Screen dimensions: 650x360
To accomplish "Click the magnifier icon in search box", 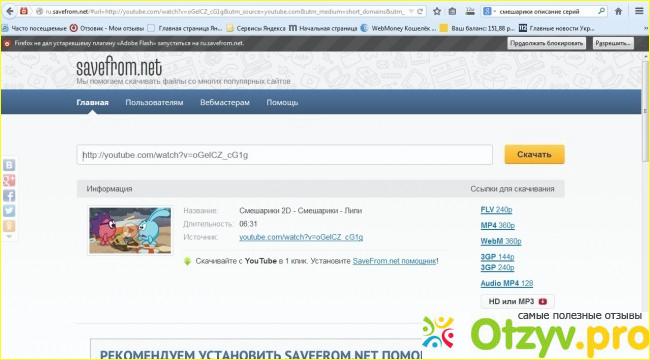I will pos(601,12).
